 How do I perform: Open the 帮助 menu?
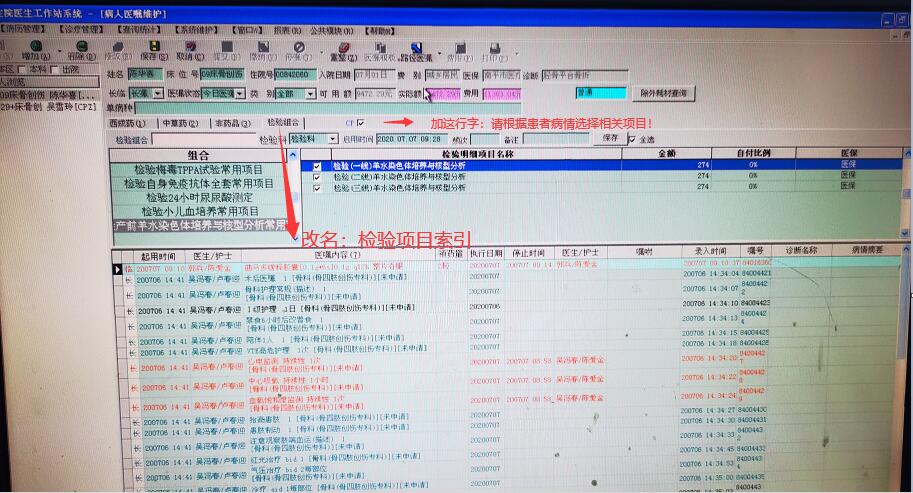coord(380,31)
